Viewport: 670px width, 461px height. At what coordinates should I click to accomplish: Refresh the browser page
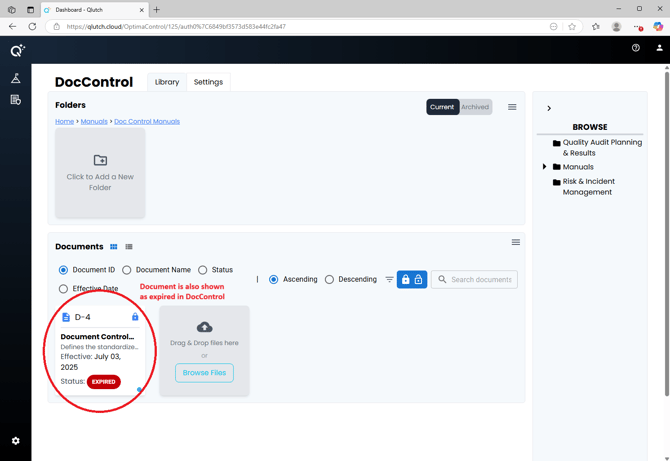32,26
